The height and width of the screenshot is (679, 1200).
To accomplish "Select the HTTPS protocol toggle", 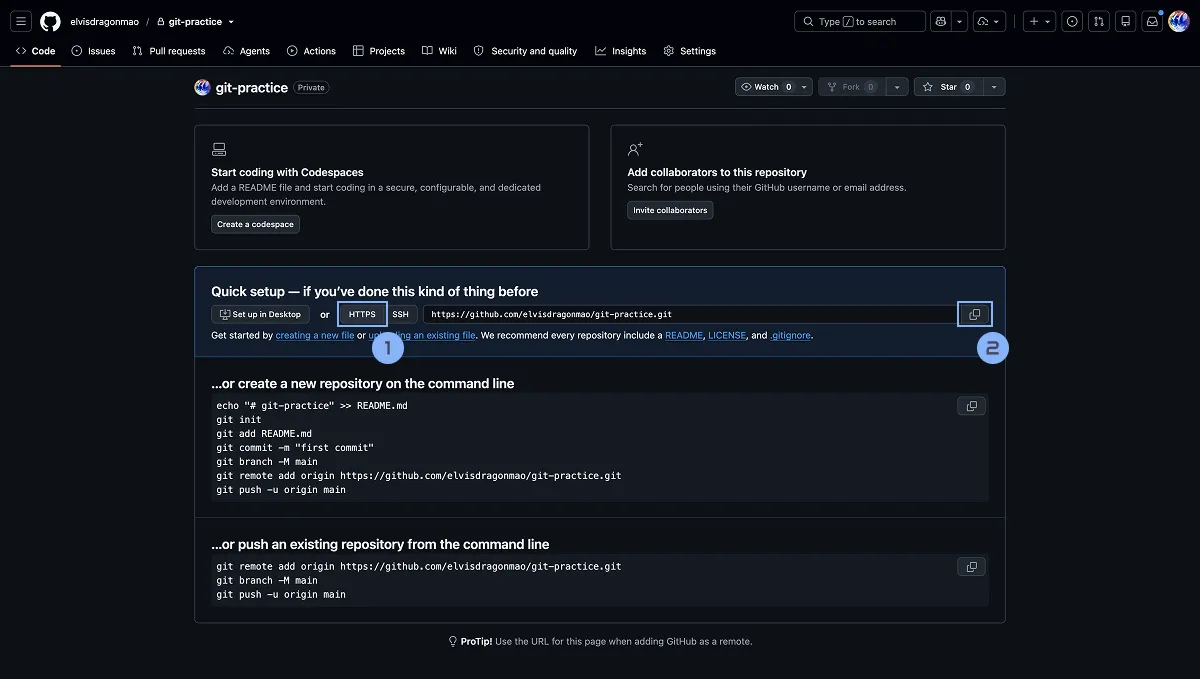I will click(x=362, y=314).
